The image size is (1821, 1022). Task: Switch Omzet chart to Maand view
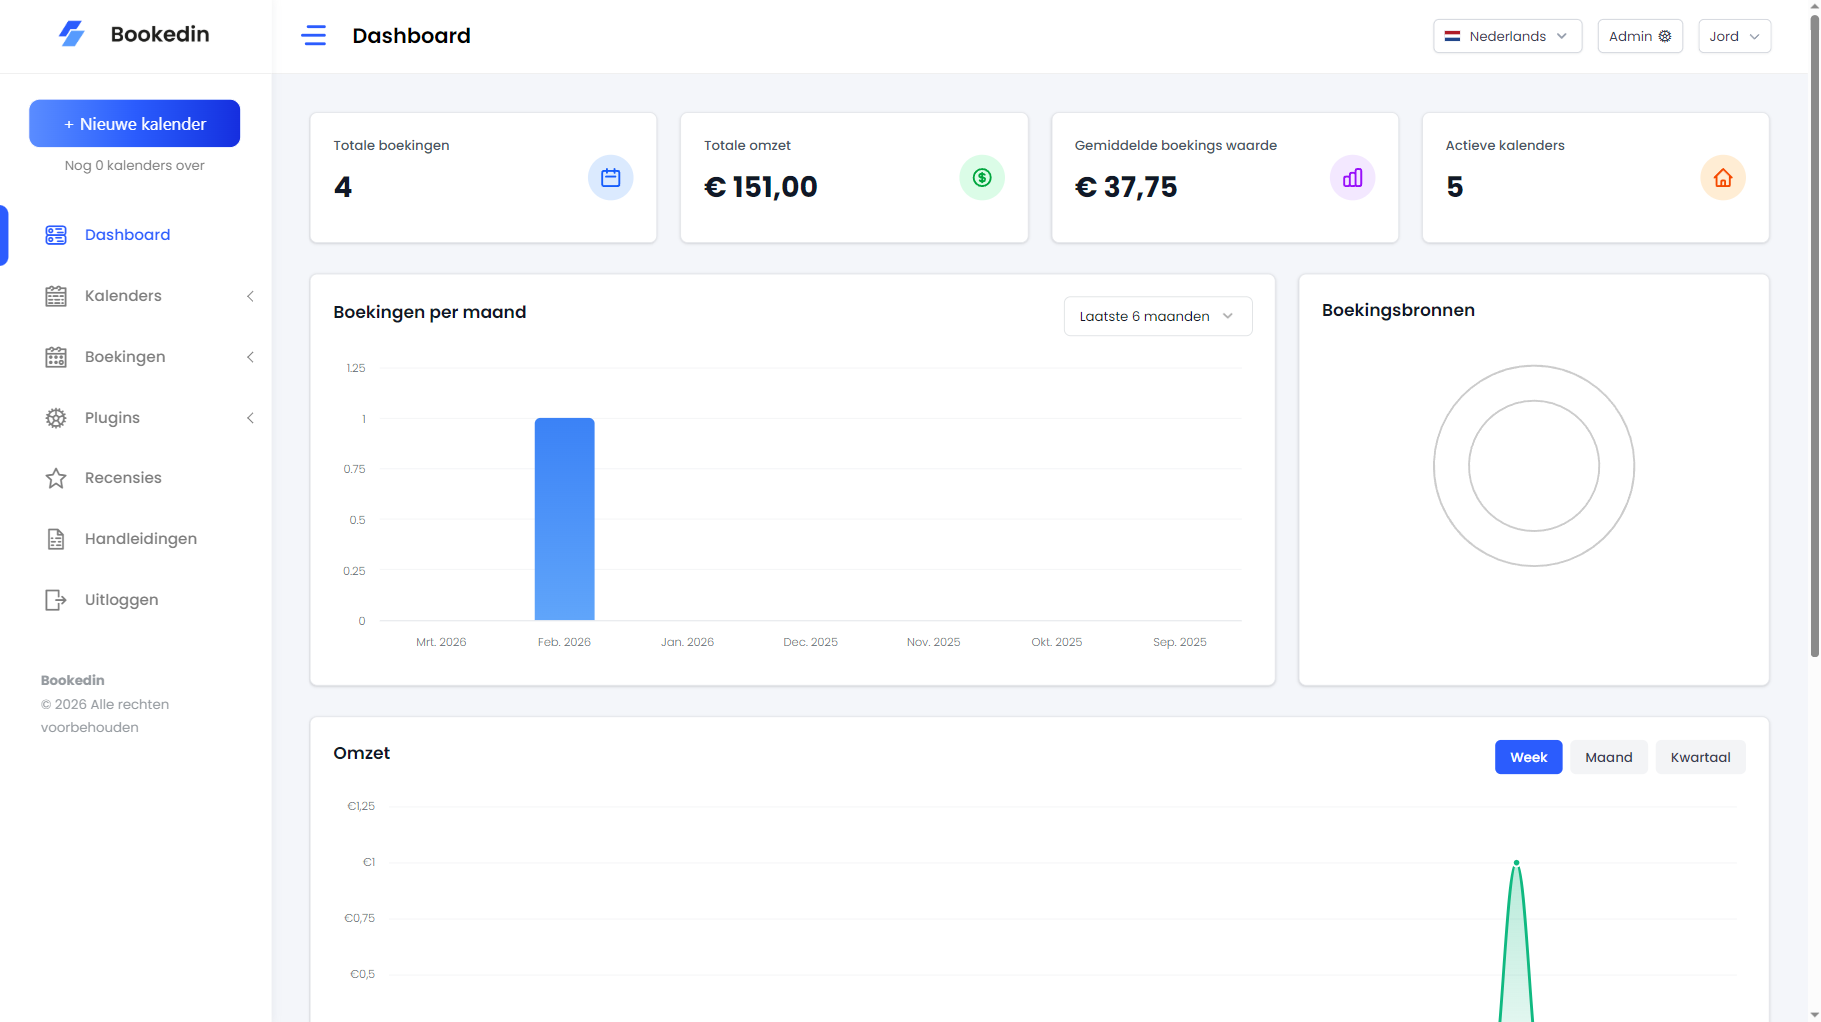(1608, 757)
